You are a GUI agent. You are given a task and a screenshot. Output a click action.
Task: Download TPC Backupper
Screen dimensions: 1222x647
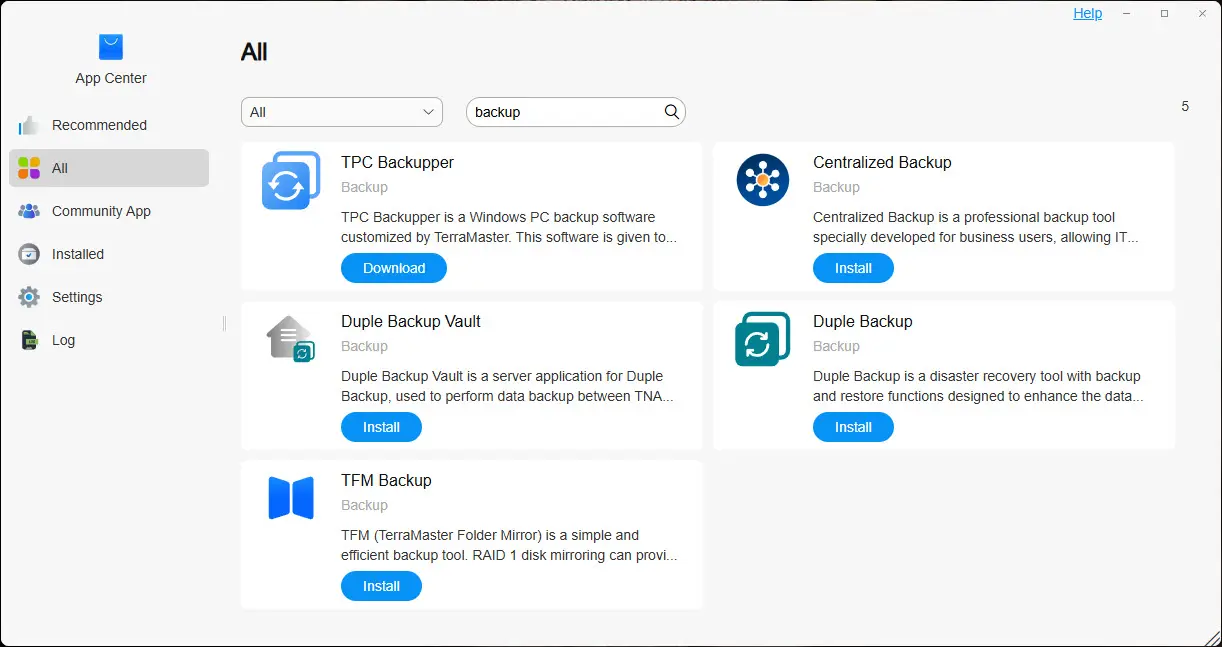(394, 268)
